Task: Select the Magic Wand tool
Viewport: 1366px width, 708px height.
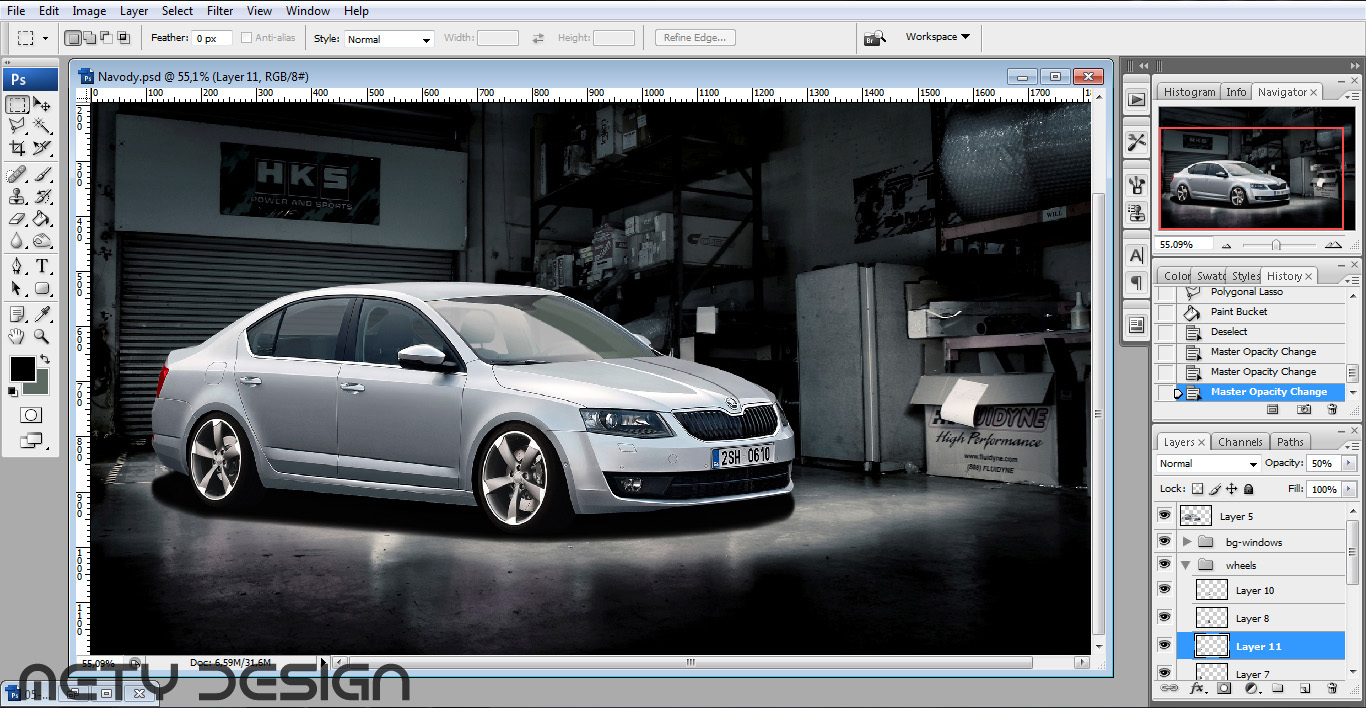Action: (42, 126)
